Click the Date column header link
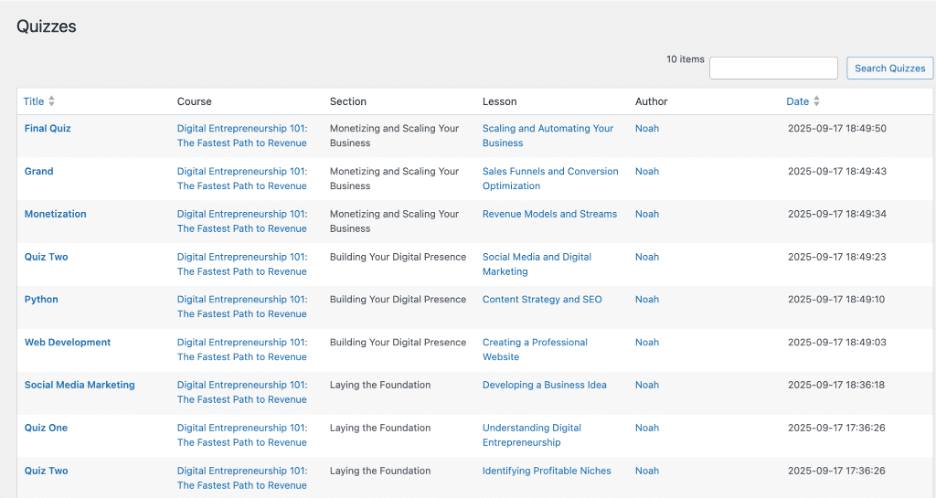 [798, 102]
